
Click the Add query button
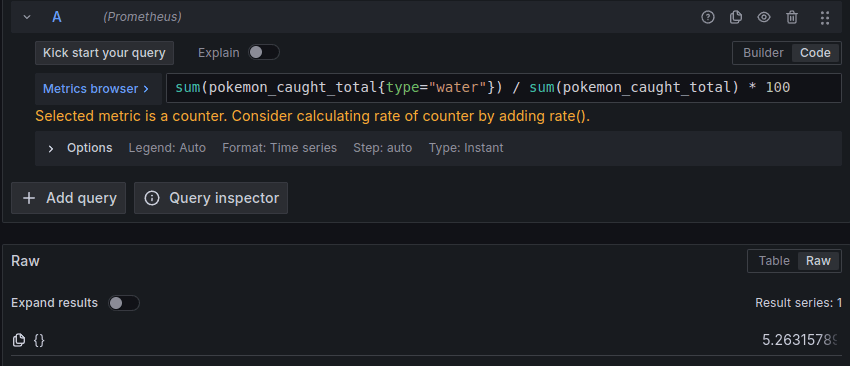tap(68, 198)
